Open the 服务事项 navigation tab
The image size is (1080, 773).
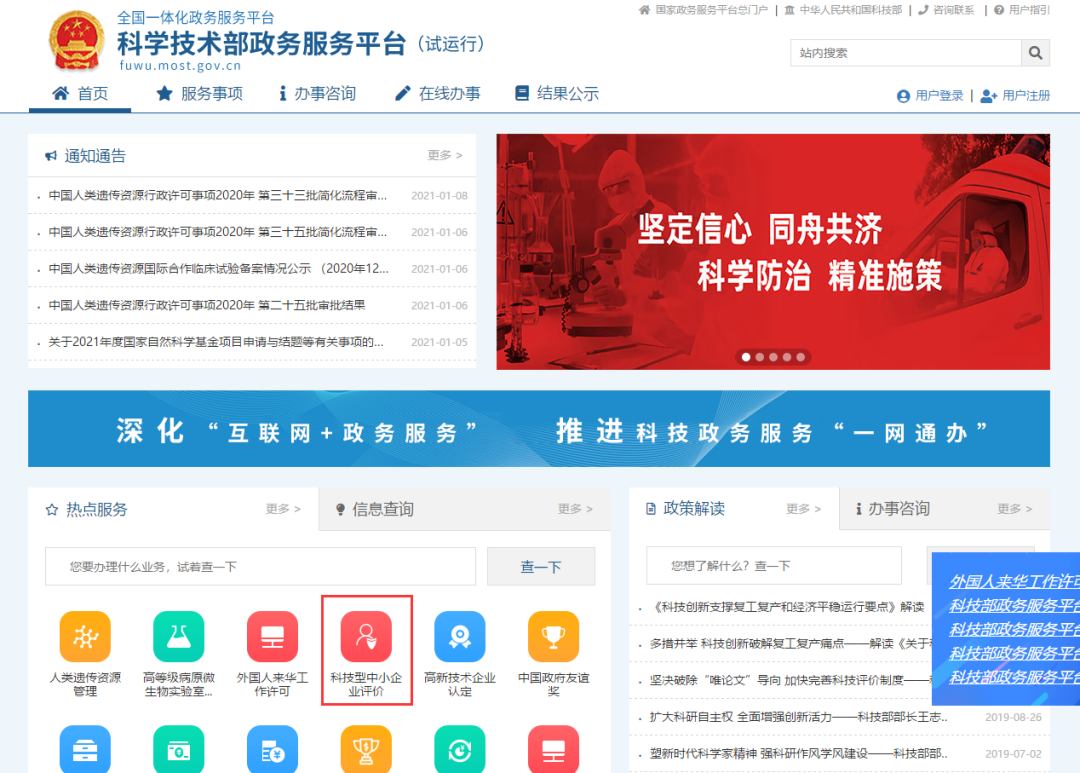(x=199, y=94)
